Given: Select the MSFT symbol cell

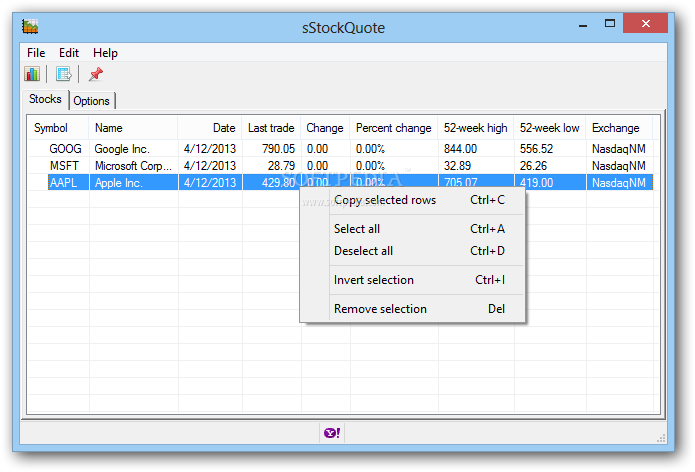Looking at the screenshot, I should [x=64, y=166].
